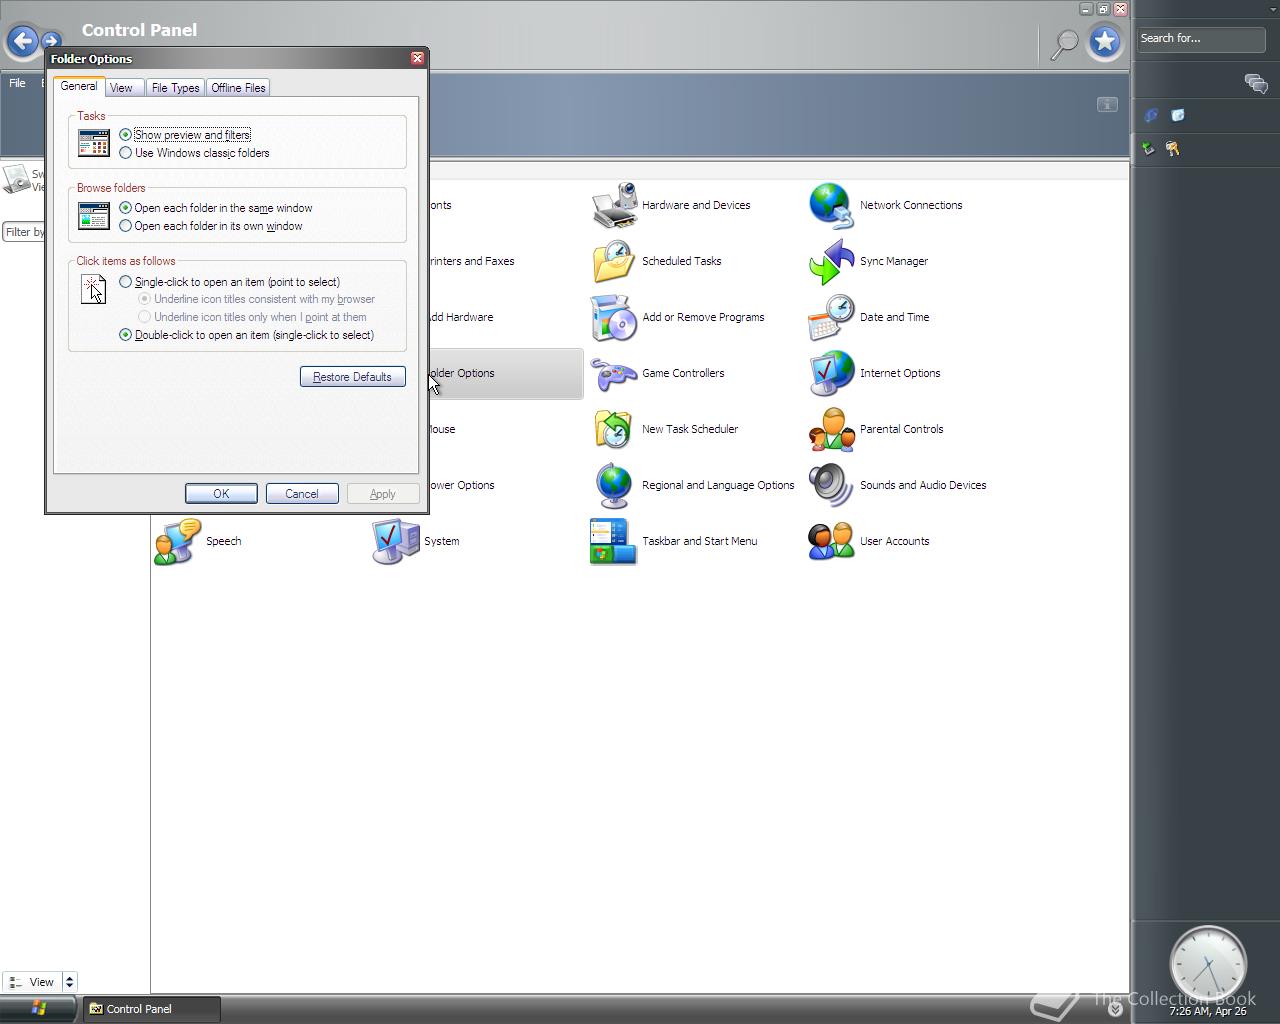
Task: Click the Folder Options label in Control Panel
Action: pos(461,373)
